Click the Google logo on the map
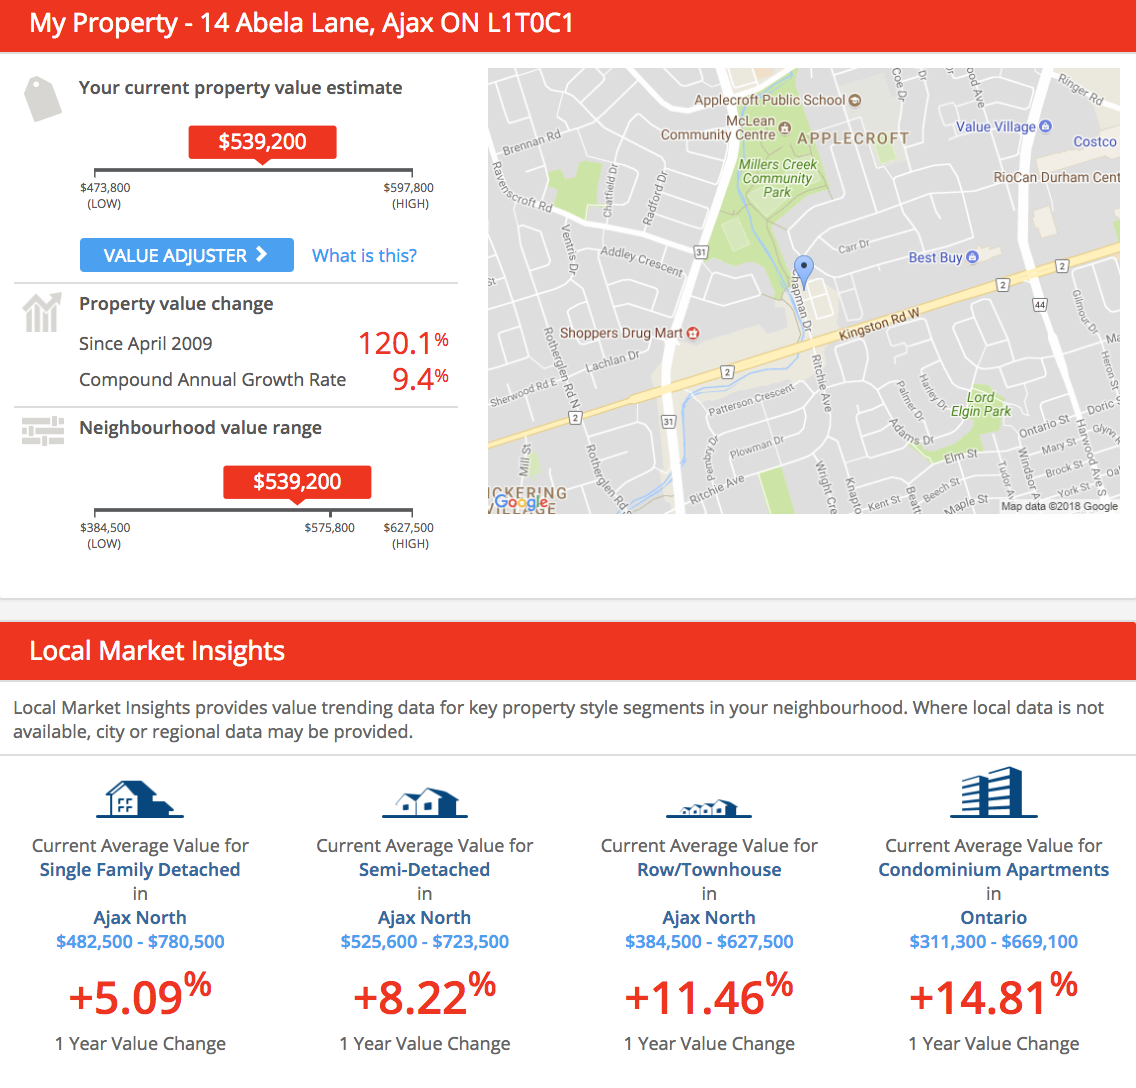Viewport: 1136px width, 1088px height. point(522,502)
